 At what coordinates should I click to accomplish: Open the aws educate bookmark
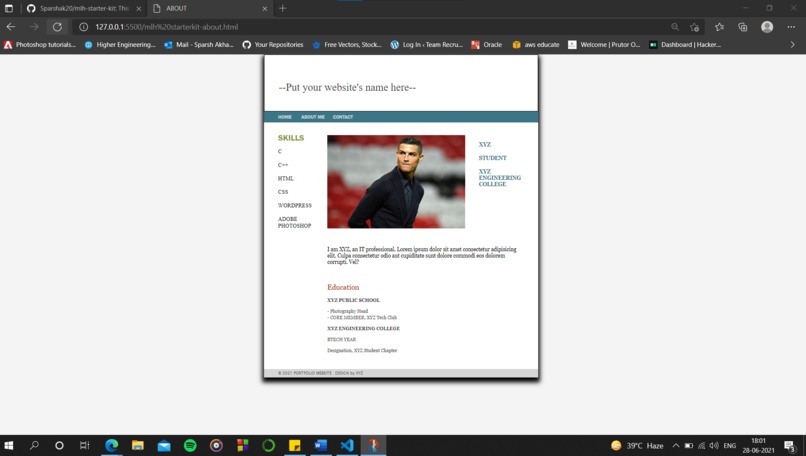pos(536,45)
